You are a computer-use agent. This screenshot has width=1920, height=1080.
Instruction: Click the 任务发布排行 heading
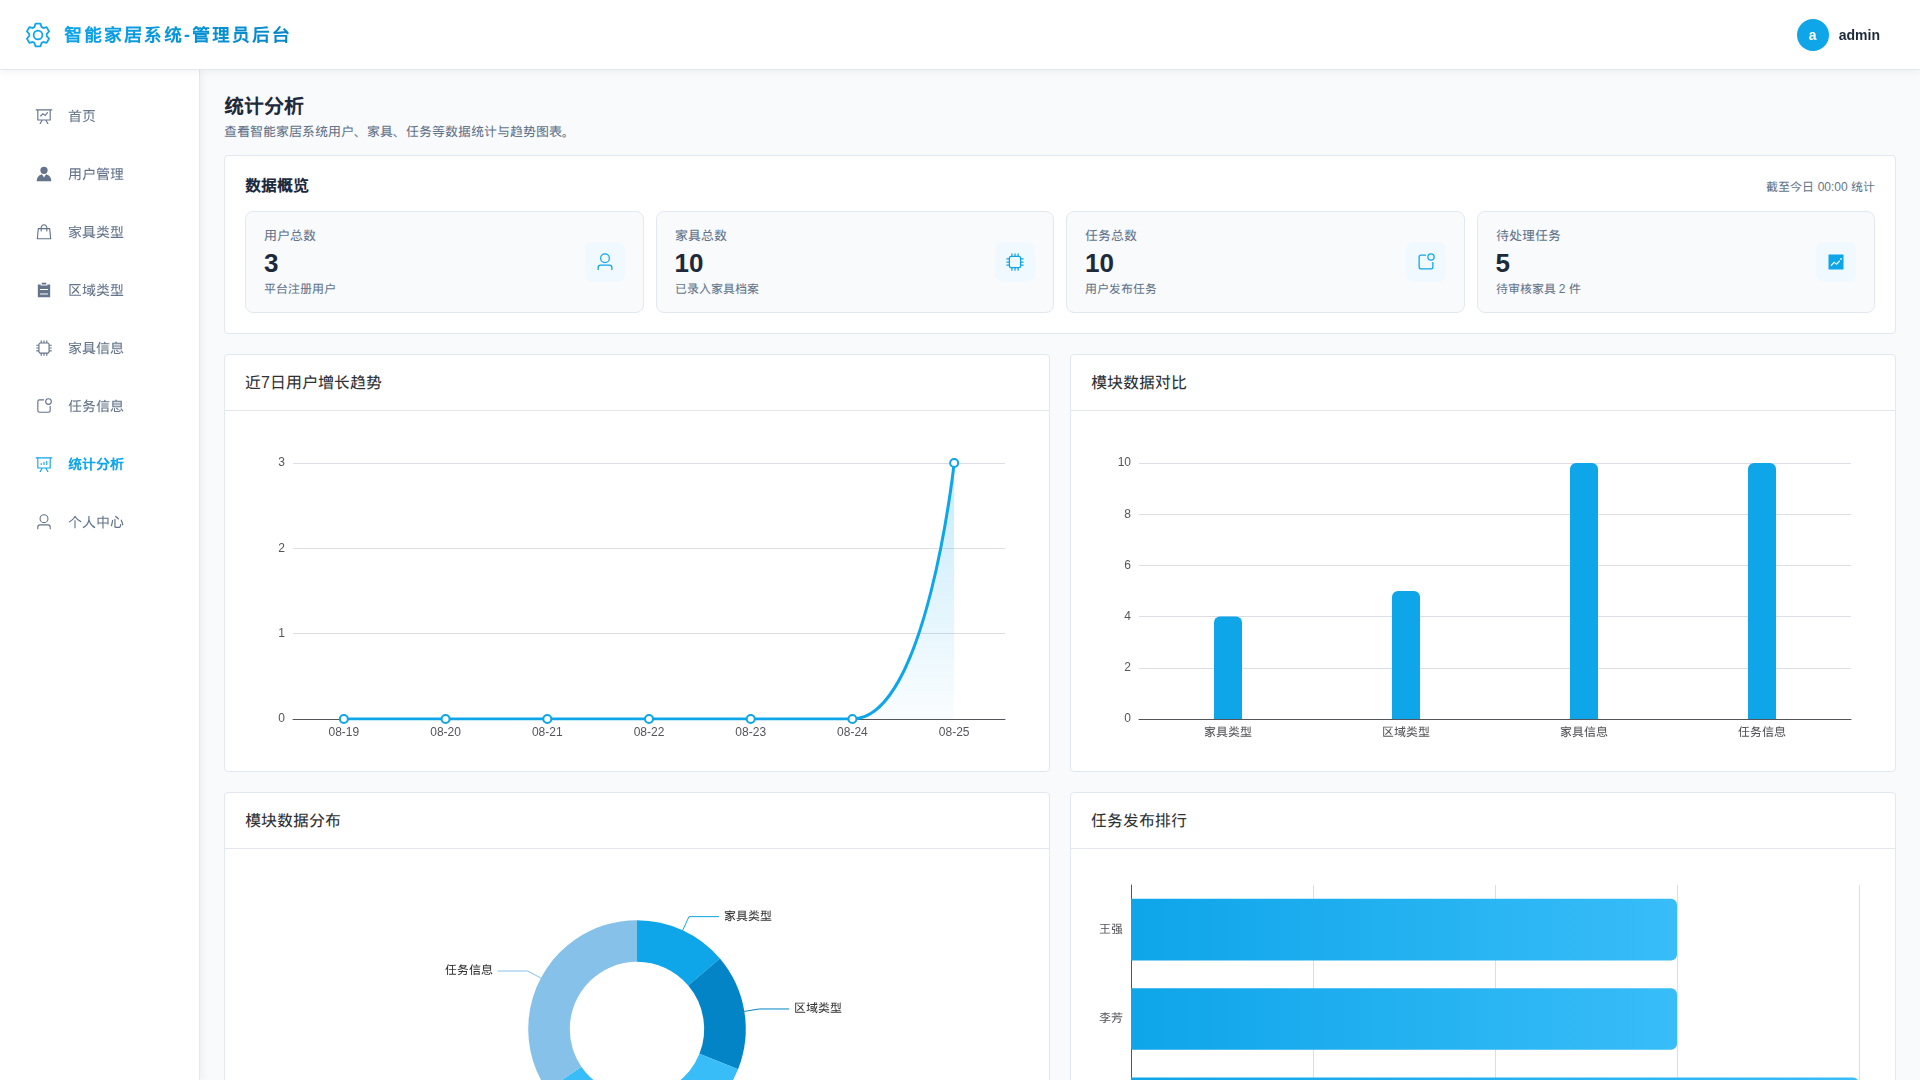(1139, 821)
